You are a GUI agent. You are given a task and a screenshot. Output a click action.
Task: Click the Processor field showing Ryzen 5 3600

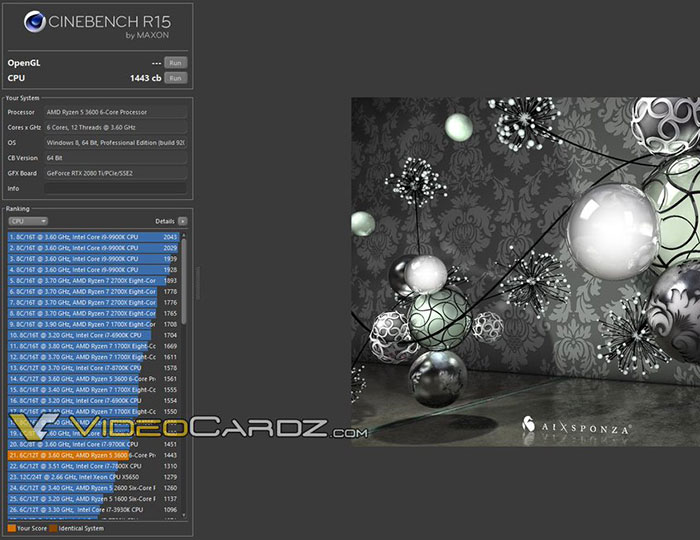(x=116, y=112)
